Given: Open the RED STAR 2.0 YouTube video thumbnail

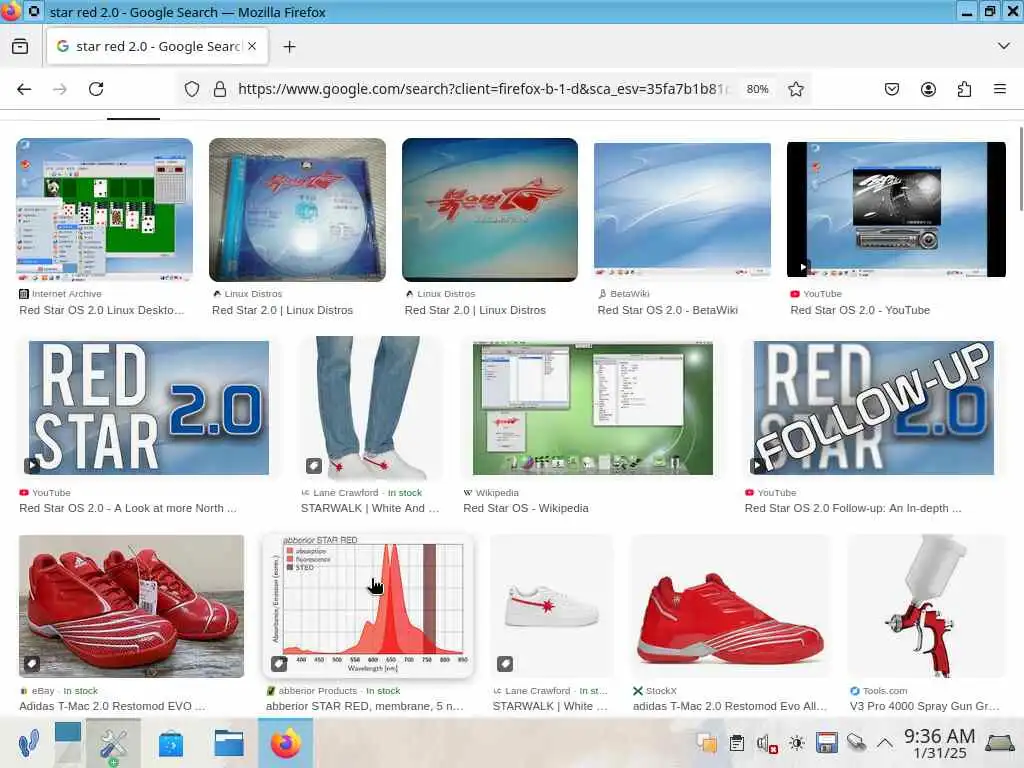Looking at the screenshot, I should coord(149,408).
